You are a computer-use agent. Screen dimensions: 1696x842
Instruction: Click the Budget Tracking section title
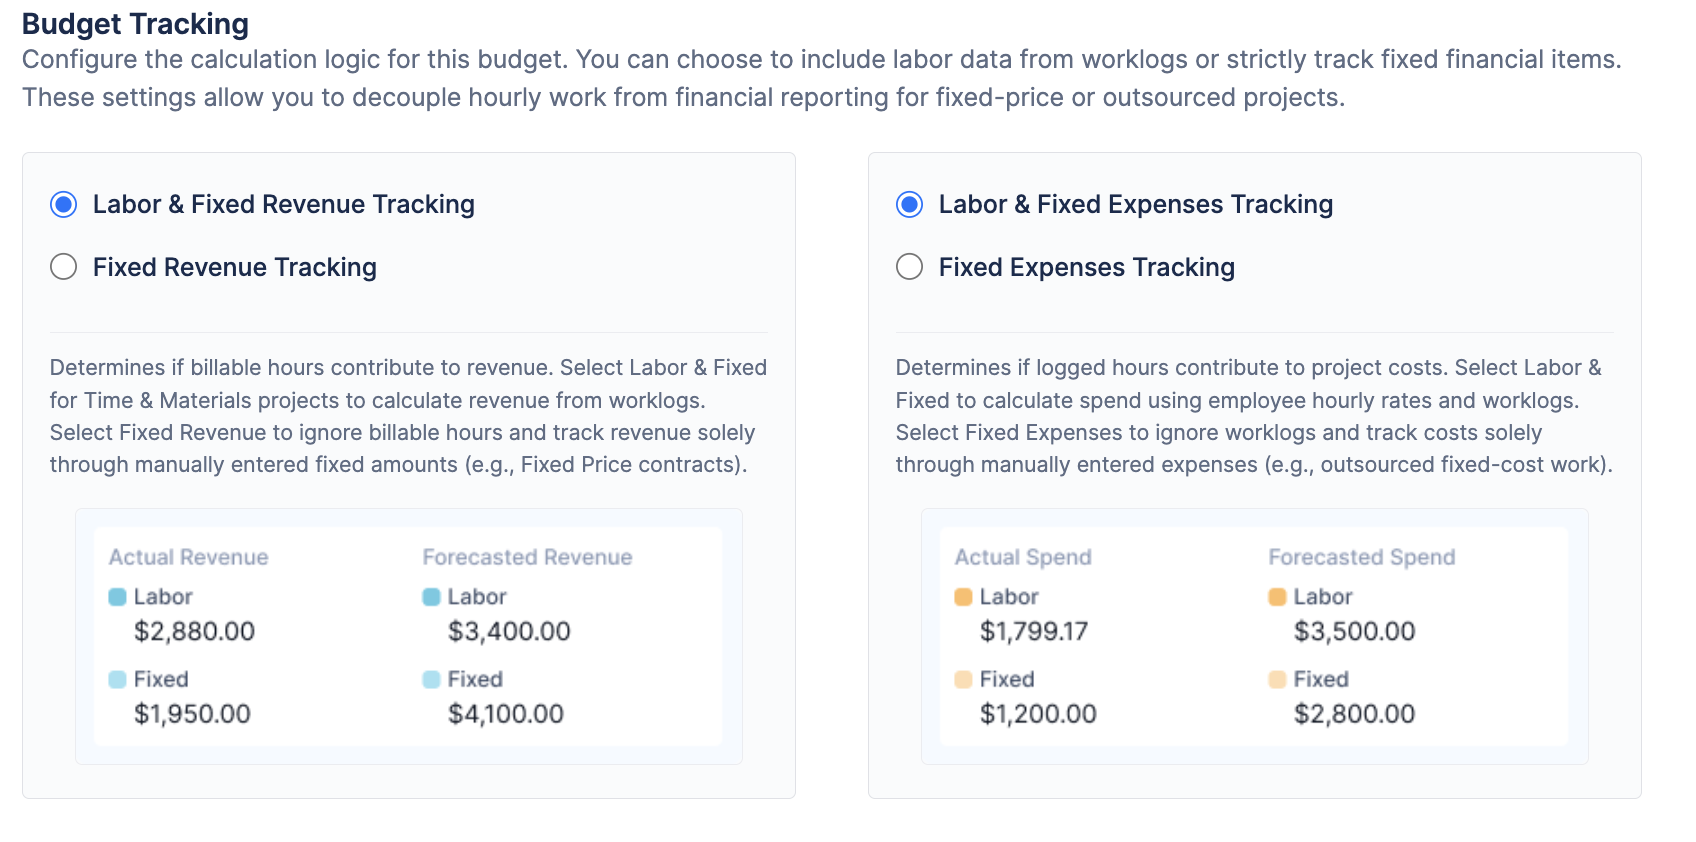point(135,24)
